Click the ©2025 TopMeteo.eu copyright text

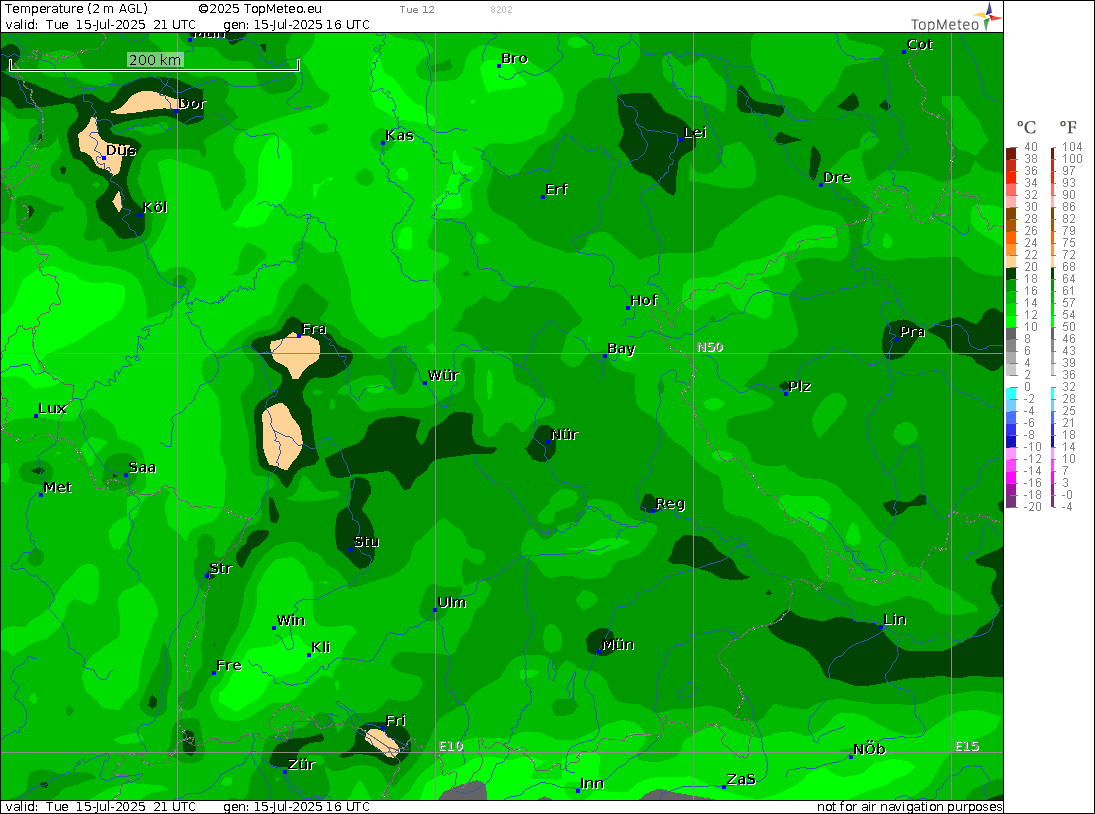click(260, 9)
